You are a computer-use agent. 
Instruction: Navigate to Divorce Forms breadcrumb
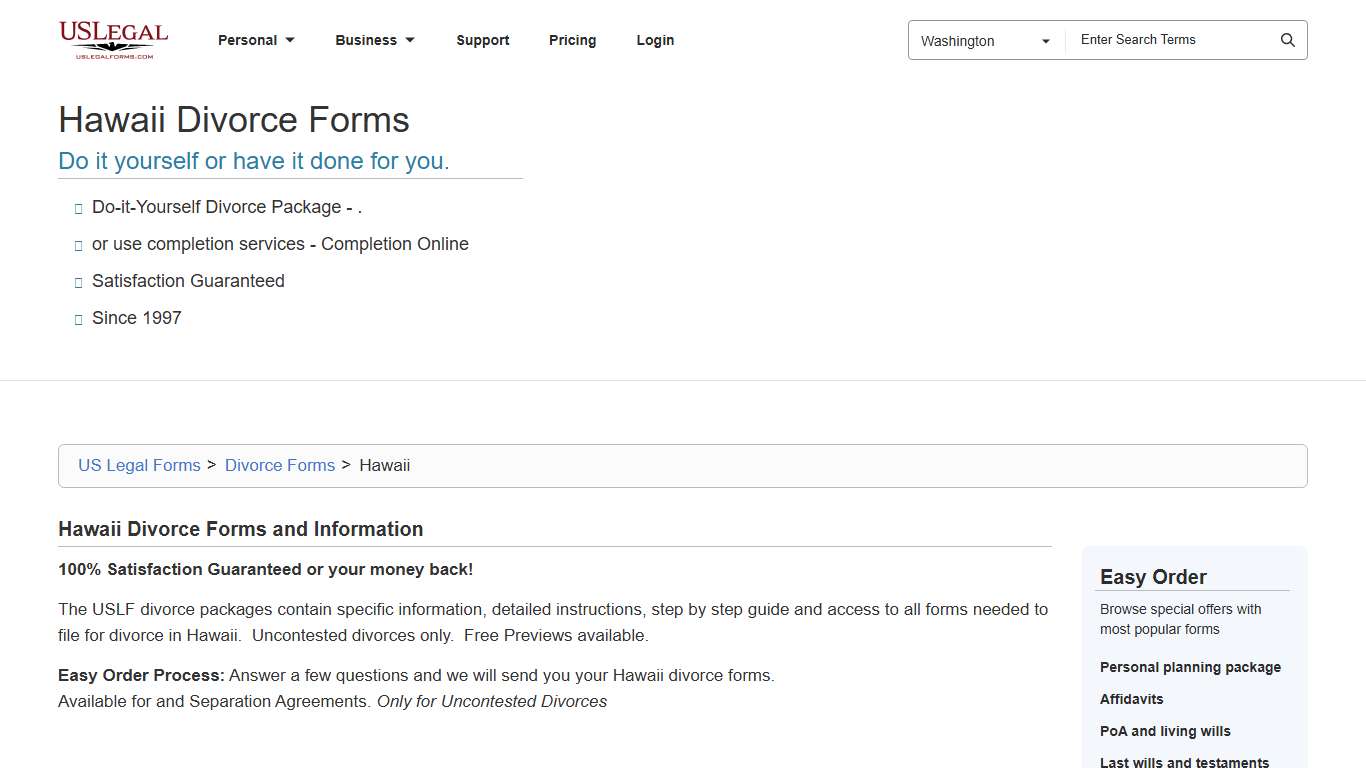[280, 465]
